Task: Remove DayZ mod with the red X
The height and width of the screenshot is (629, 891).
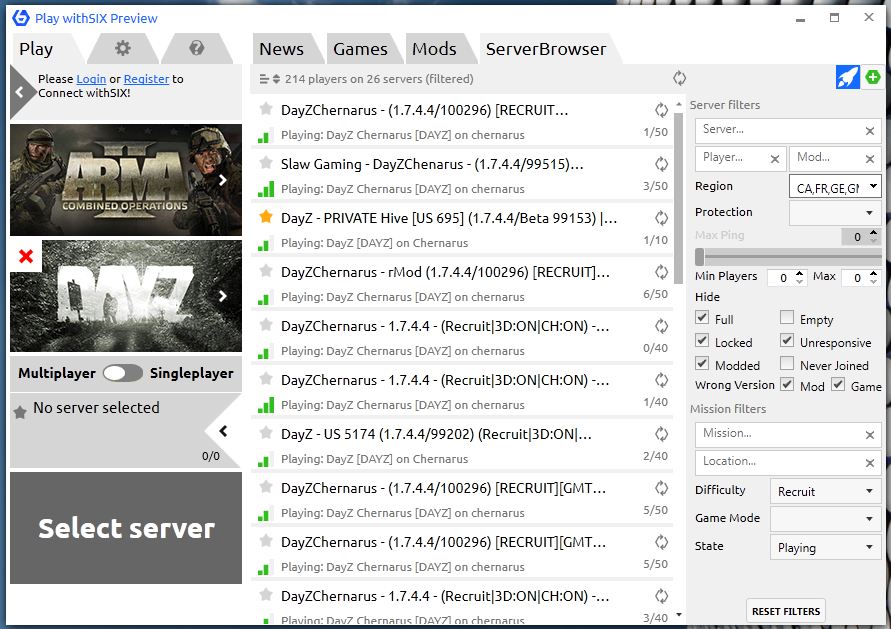Action: point(26,257)
